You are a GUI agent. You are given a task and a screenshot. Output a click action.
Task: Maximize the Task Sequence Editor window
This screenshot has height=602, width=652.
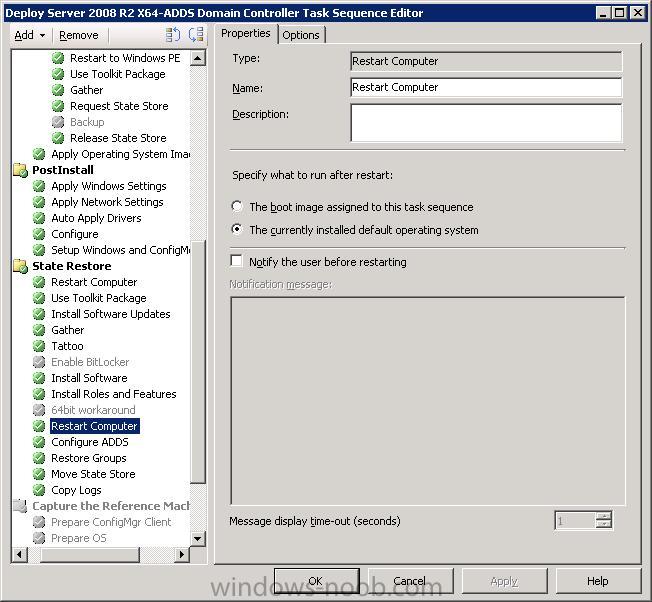coord(619,13)
